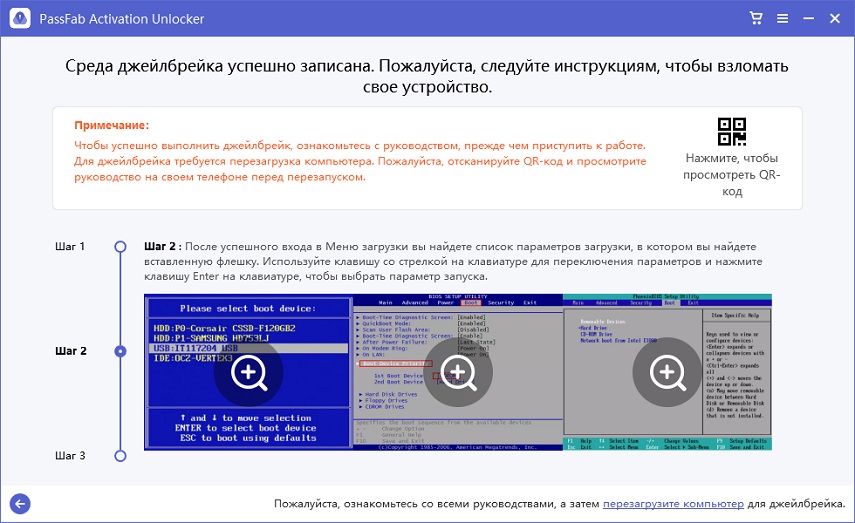Minimize the PassFab window
The height and width of the screenshot is (523, 855).
(x=807, y=18)
